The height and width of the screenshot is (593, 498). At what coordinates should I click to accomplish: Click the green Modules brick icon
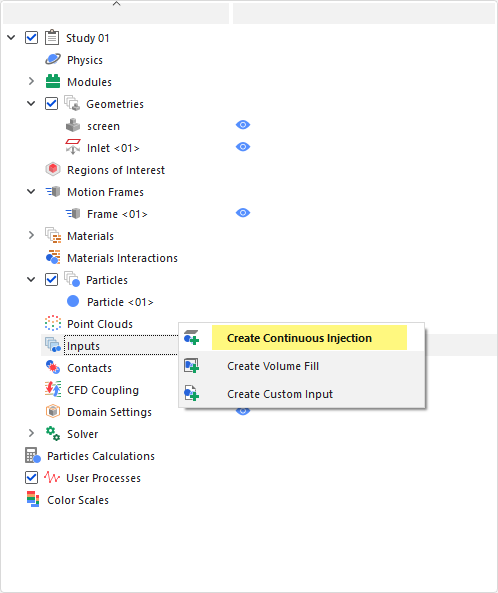pos(53,81)
